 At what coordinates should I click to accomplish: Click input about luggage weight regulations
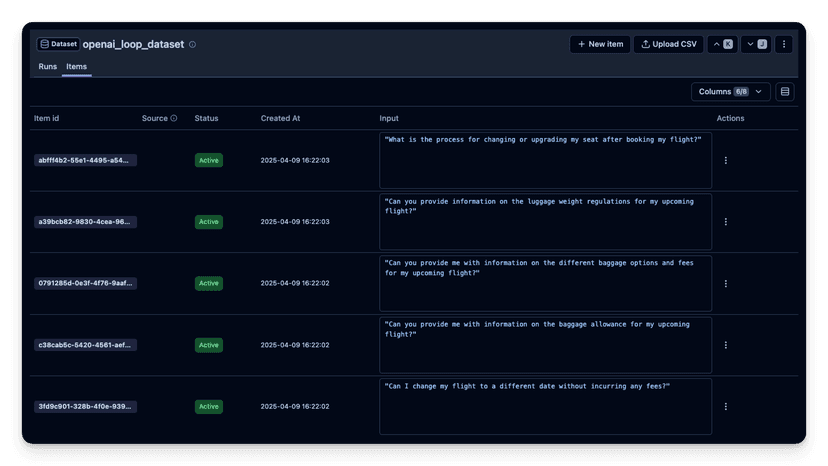click(545, 222)
